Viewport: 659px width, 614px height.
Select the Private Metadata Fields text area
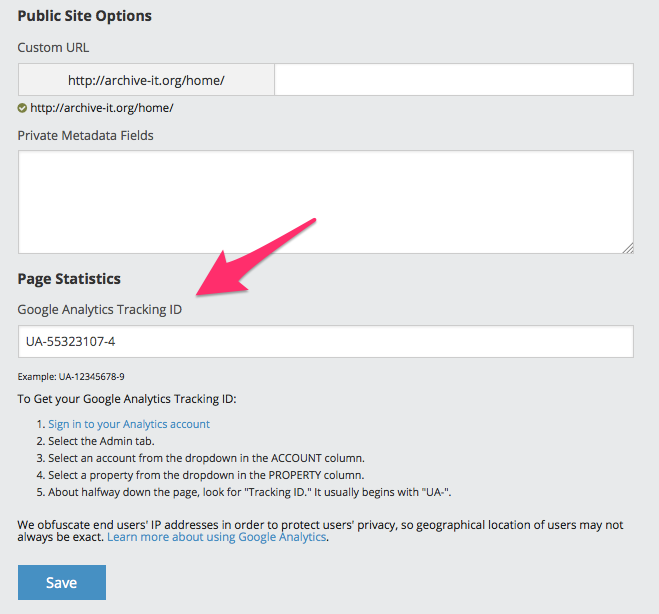pos(325,201)
